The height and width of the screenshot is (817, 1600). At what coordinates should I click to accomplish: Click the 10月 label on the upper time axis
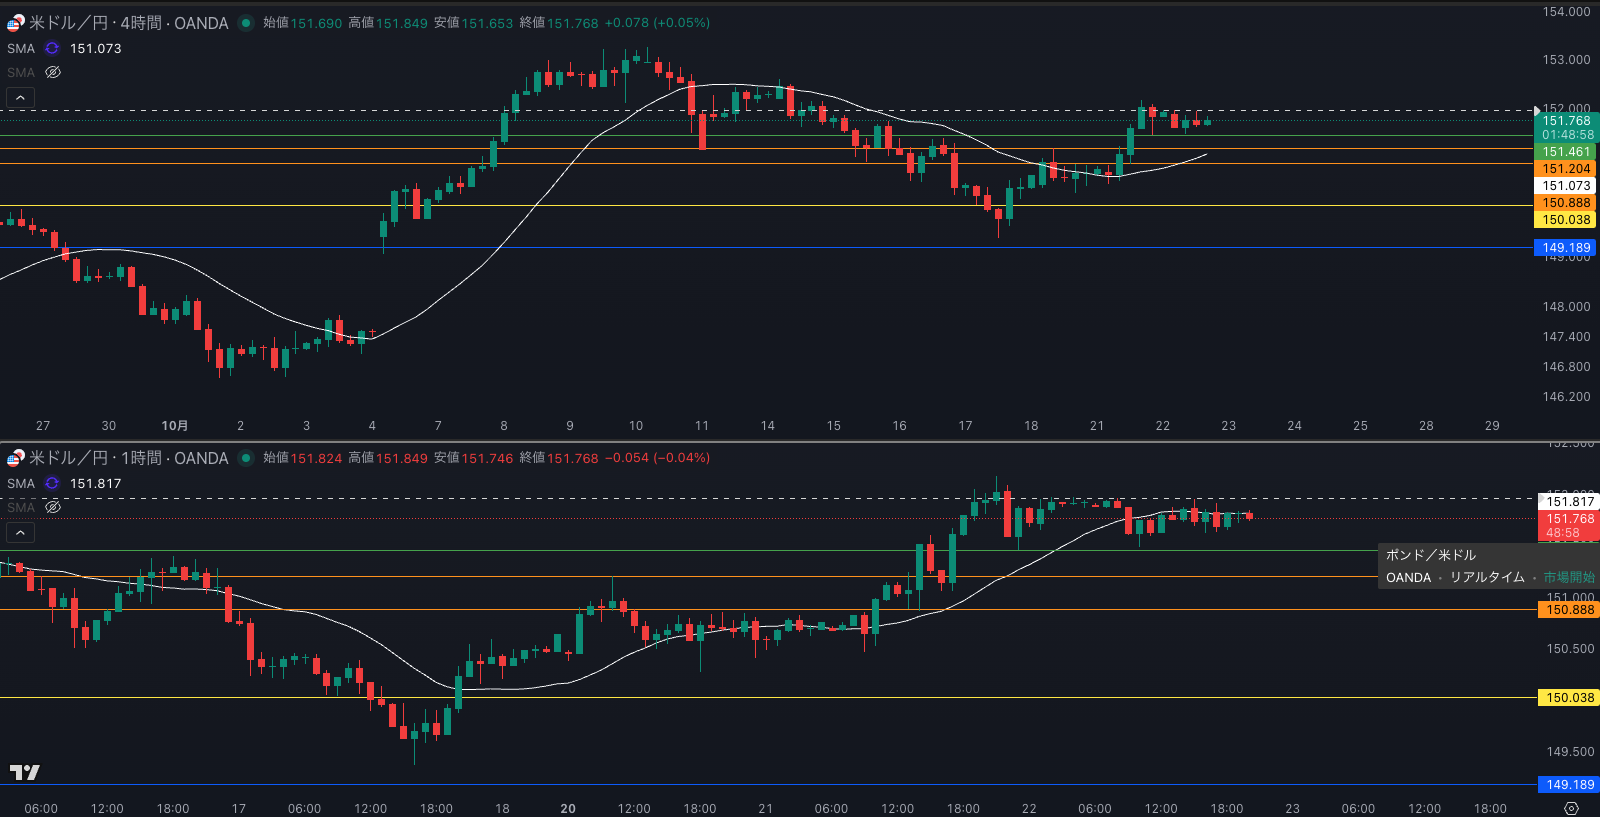pos(175,426)
